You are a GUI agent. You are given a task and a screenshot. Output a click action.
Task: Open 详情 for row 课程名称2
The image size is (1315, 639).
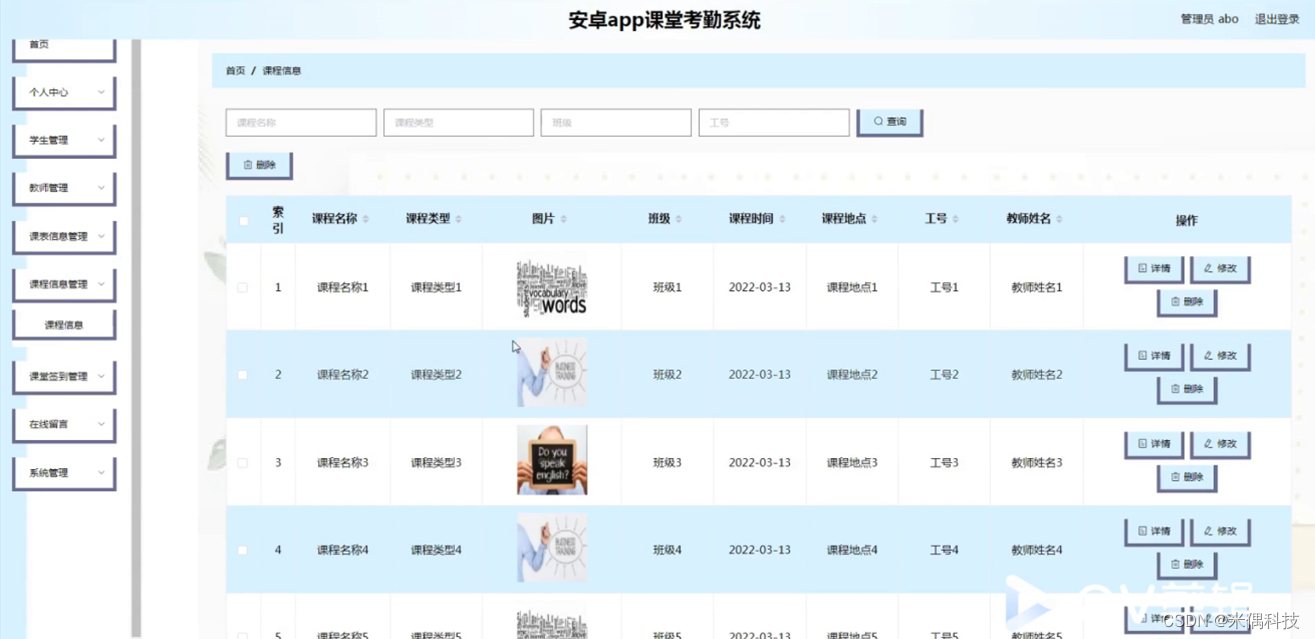[x=1154, y=356]
